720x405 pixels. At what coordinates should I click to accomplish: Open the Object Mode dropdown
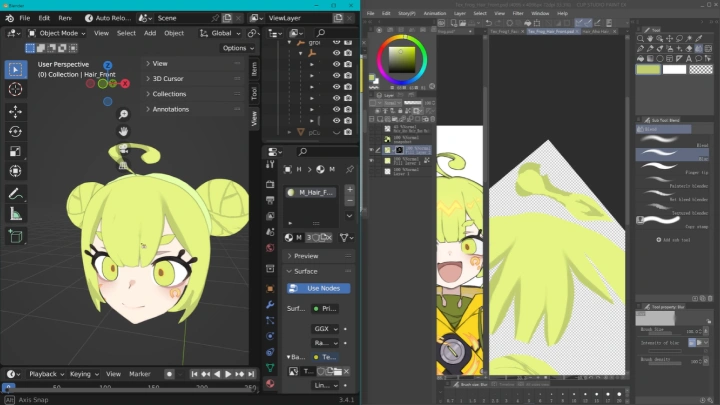tap(56, 33)
